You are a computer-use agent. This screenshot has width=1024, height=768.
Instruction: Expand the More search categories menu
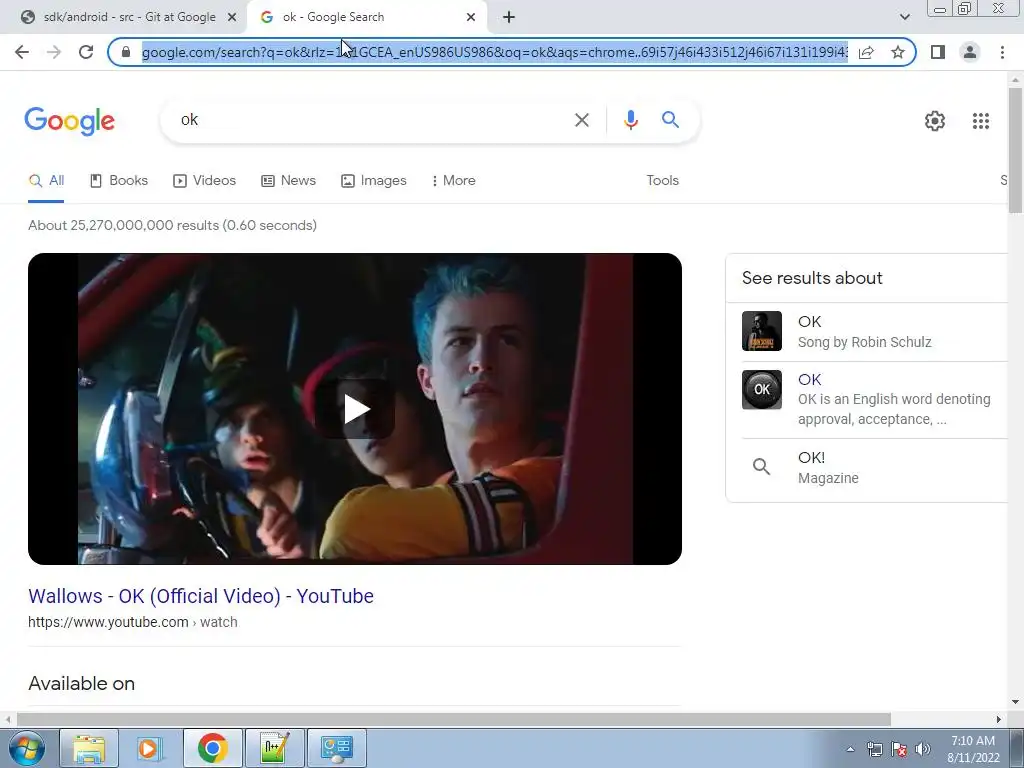pyautogui.click(x=453, y=181)
